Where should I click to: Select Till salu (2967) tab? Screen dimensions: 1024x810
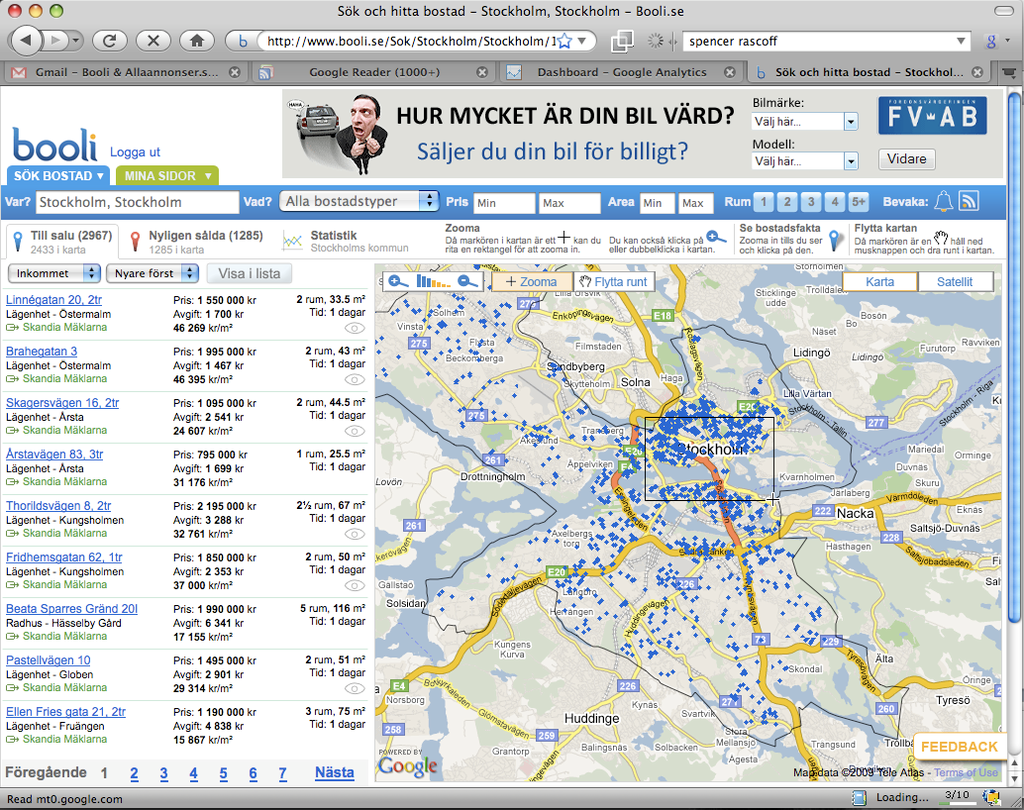point(63,242)
